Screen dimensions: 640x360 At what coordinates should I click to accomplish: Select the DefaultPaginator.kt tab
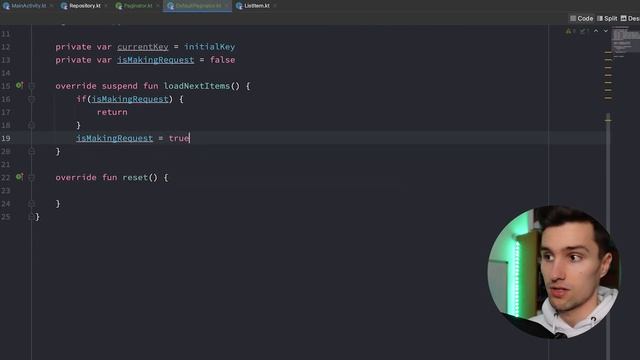click(x=198, y=6)
